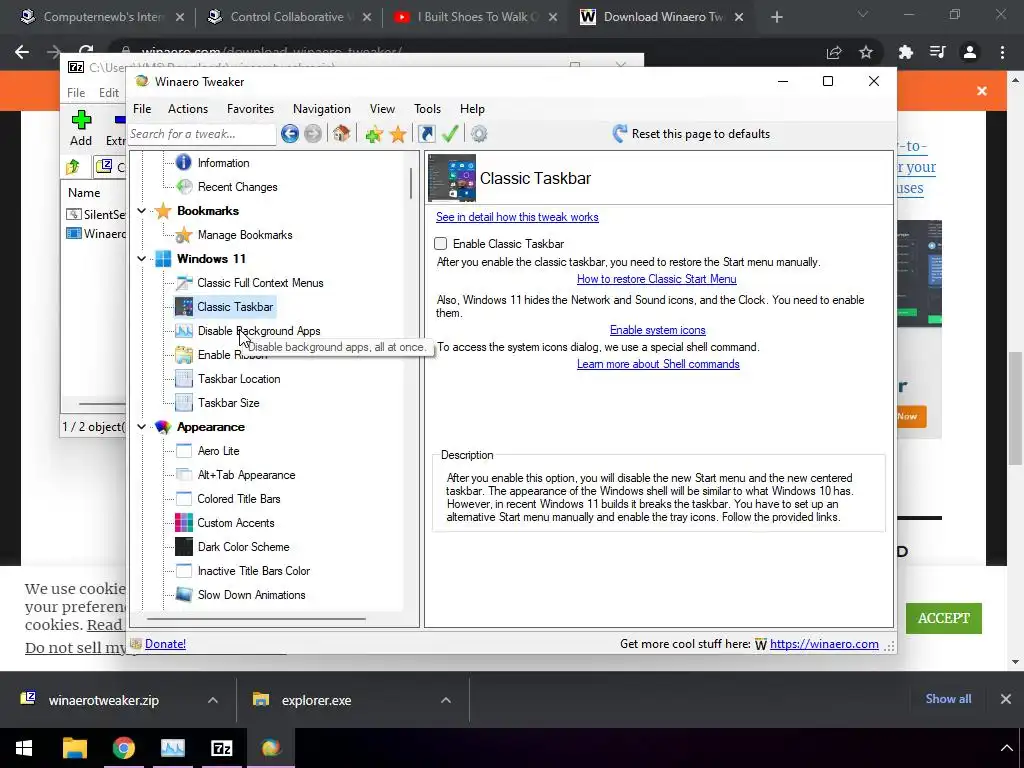Select Taskbar Size tweak

point(228,403)
